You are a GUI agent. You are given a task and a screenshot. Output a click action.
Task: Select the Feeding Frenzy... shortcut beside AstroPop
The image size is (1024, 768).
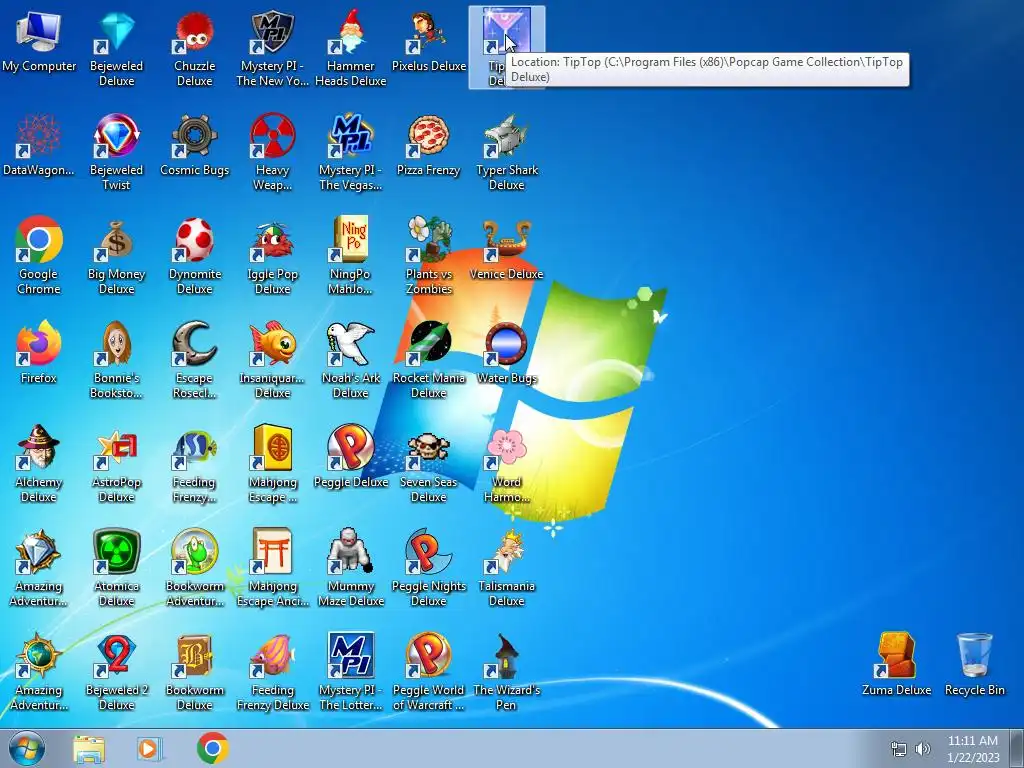pos(195,464)
